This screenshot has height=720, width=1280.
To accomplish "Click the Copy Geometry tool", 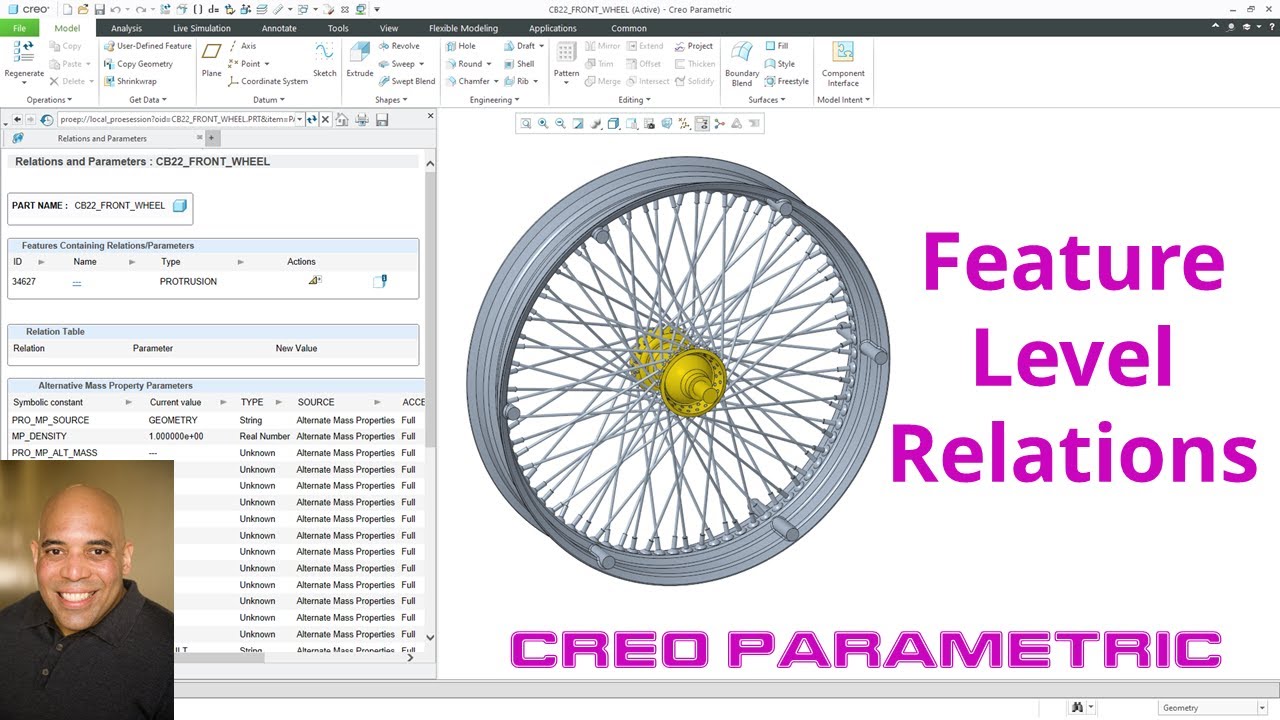I will tap(137, 64).
